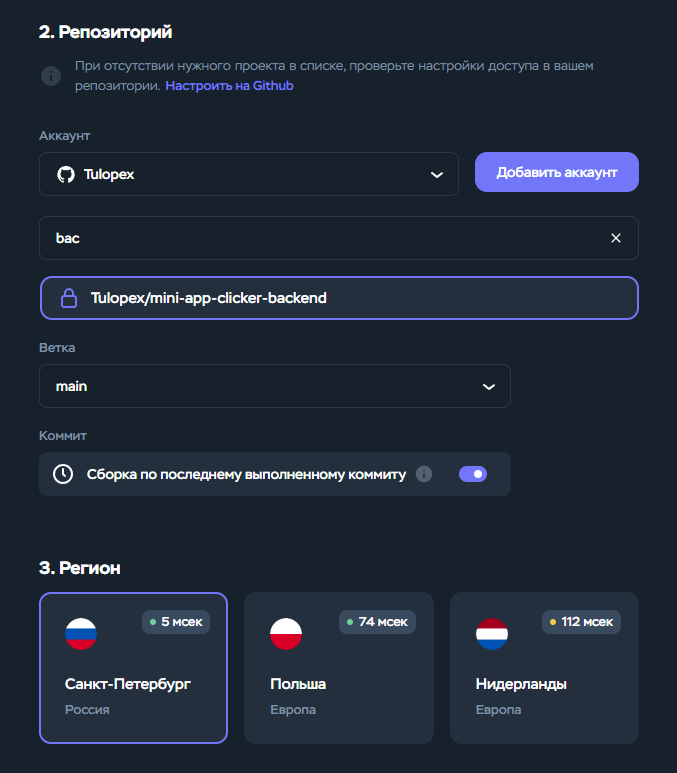Click the GitHub logo in account field

(x=66, y=174)
